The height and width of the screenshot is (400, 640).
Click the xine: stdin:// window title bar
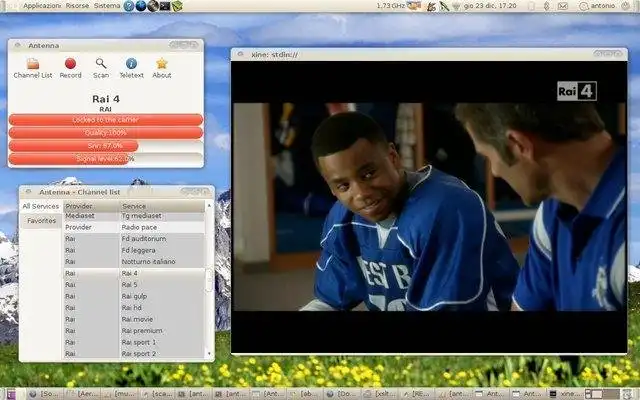pos(429,54)
